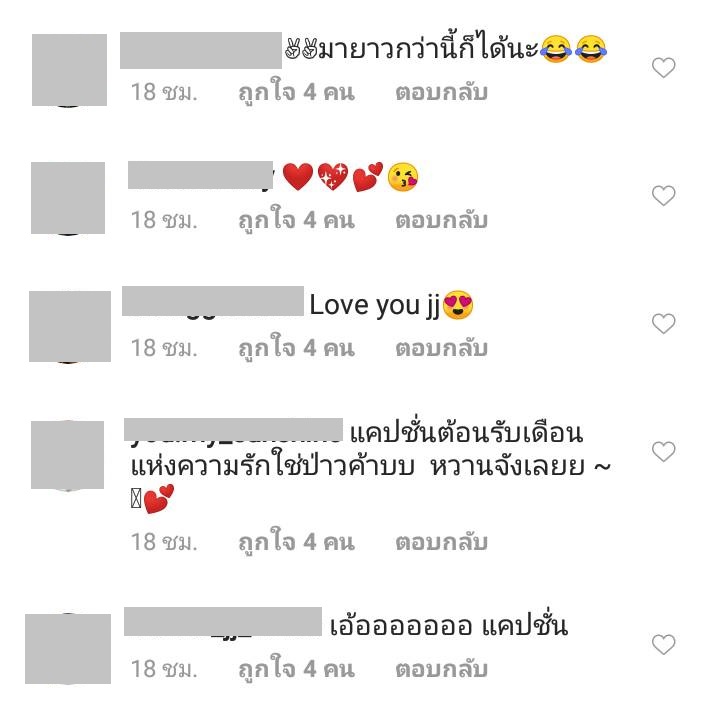
Task: View 'ถูกใจ 4 คน' on heart emojis comment
Action: click(296, 220)
